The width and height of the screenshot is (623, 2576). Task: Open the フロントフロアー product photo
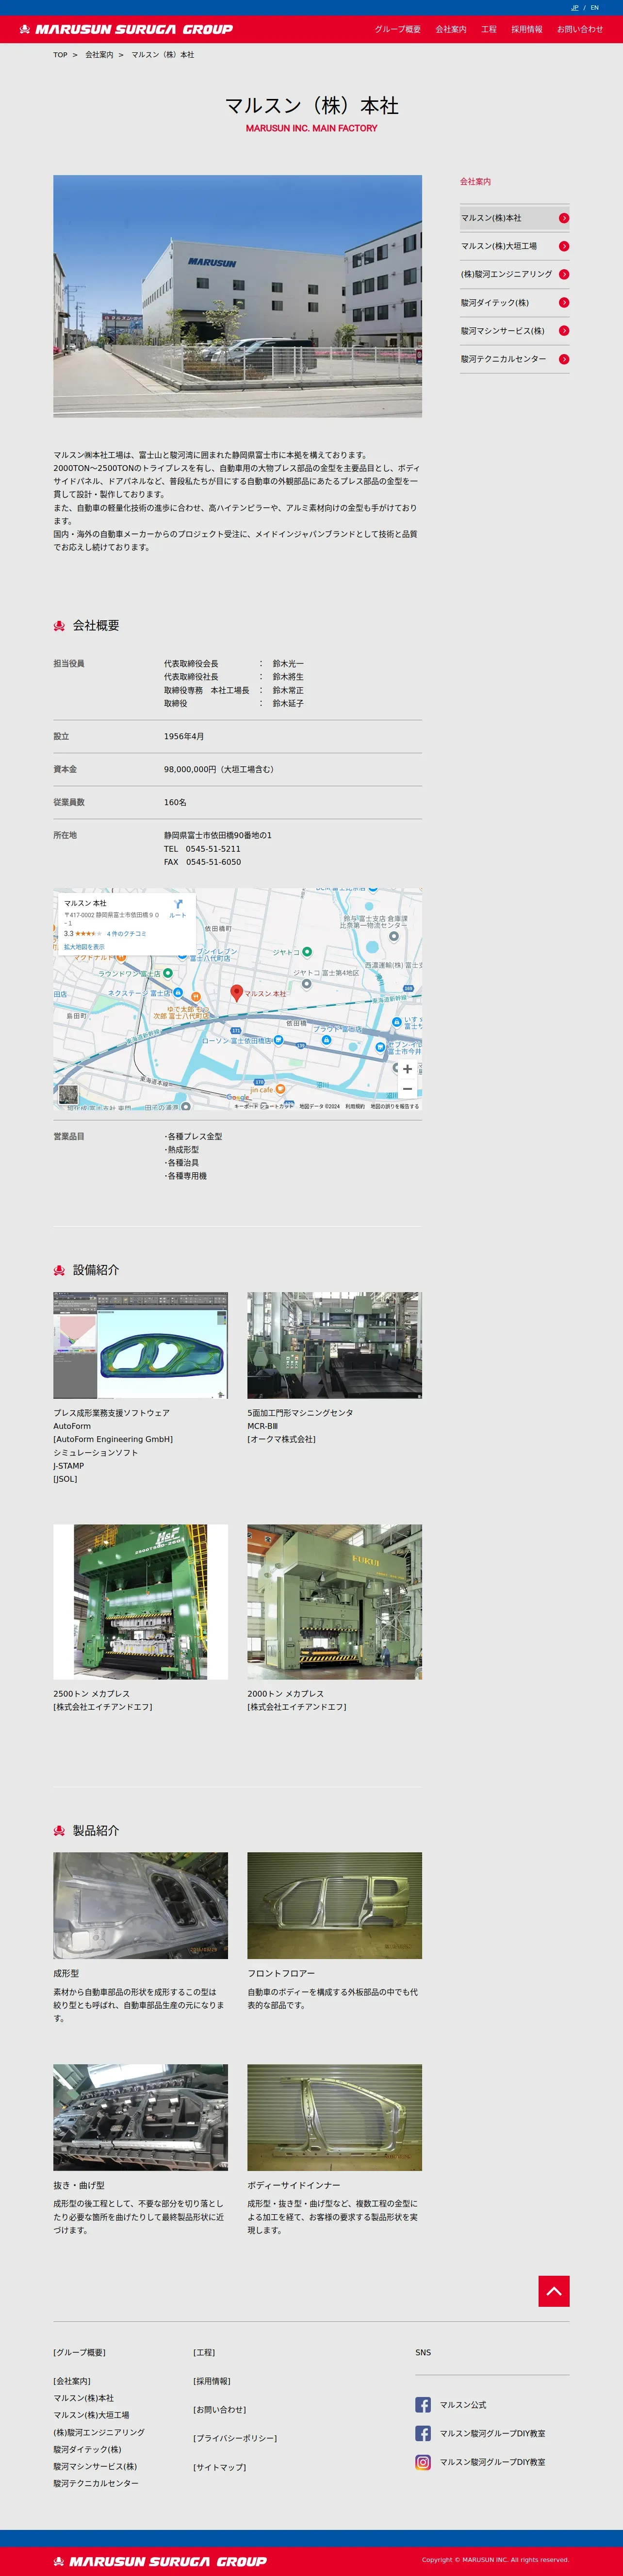point(334,1905)
